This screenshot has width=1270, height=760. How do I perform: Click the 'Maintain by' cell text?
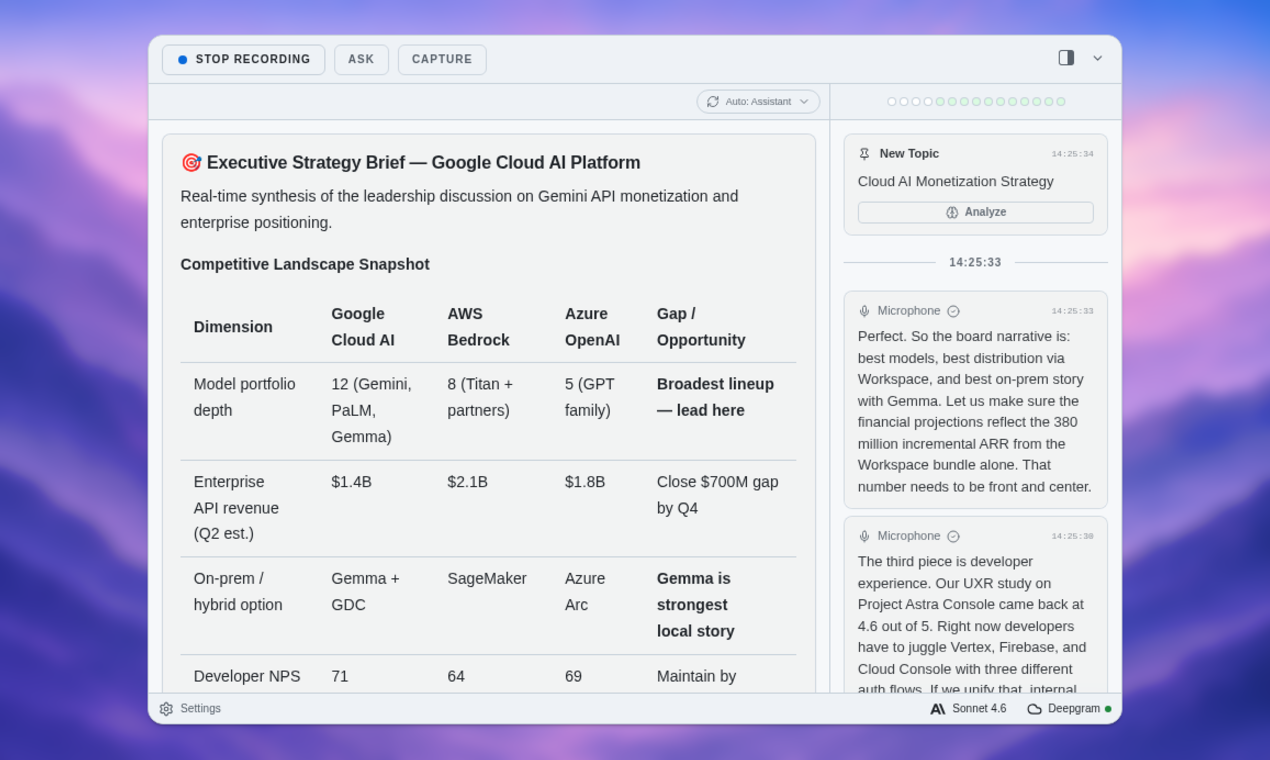point(697,676)
